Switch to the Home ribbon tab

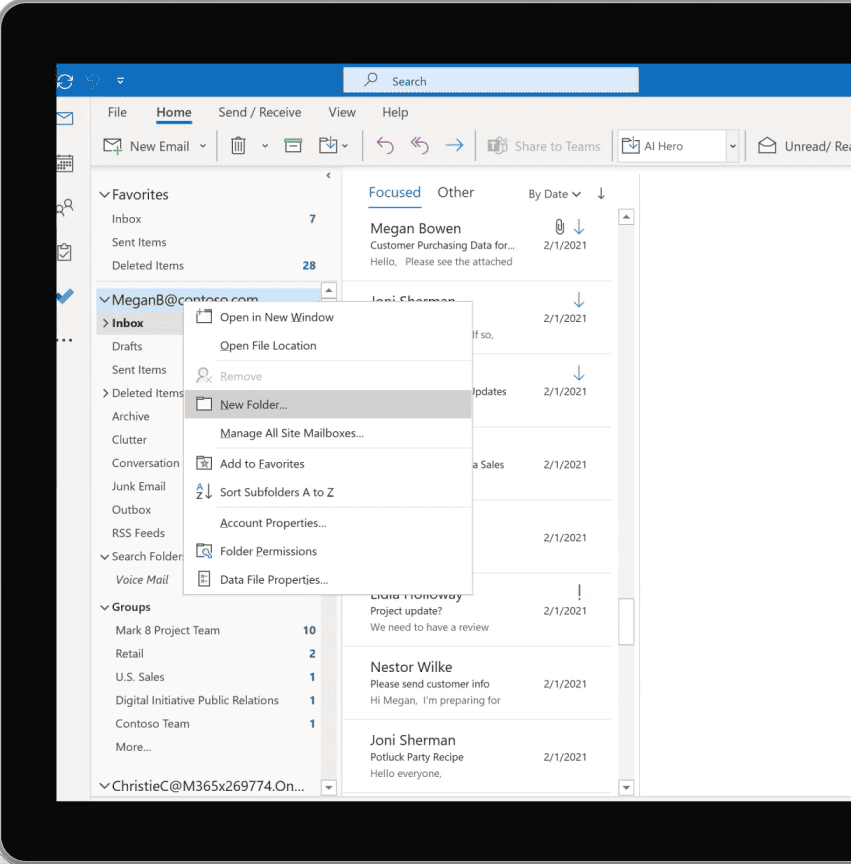[x=174, y=112]
